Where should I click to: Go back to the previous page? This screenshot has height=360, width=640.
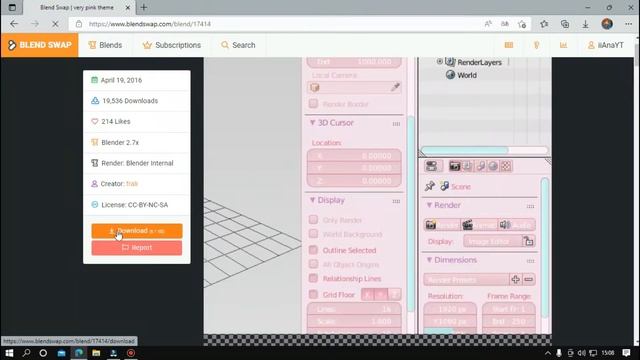[x=14, y=24]
